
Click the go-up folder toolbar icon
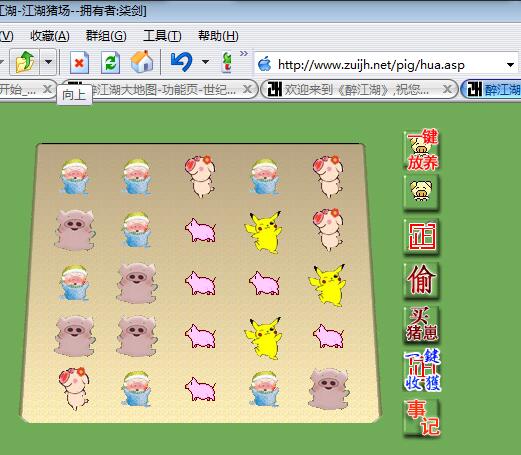tap(25, 62)
